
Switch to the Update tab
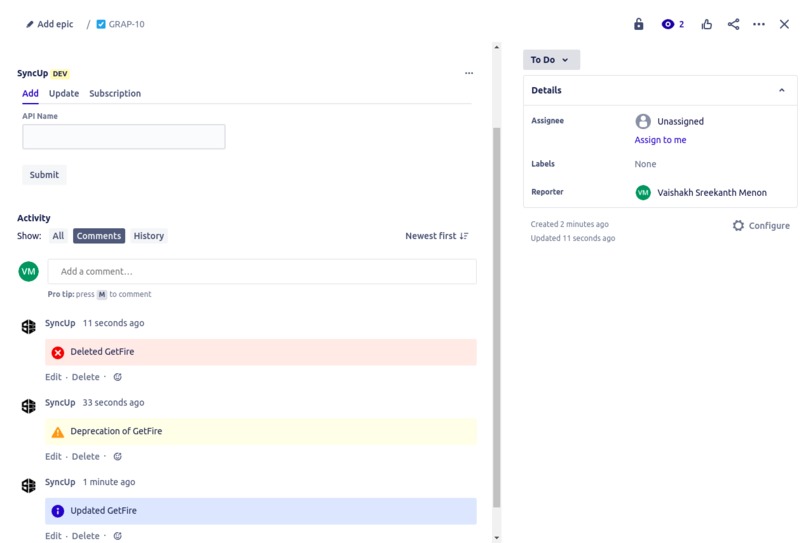[x=64, y=94]
